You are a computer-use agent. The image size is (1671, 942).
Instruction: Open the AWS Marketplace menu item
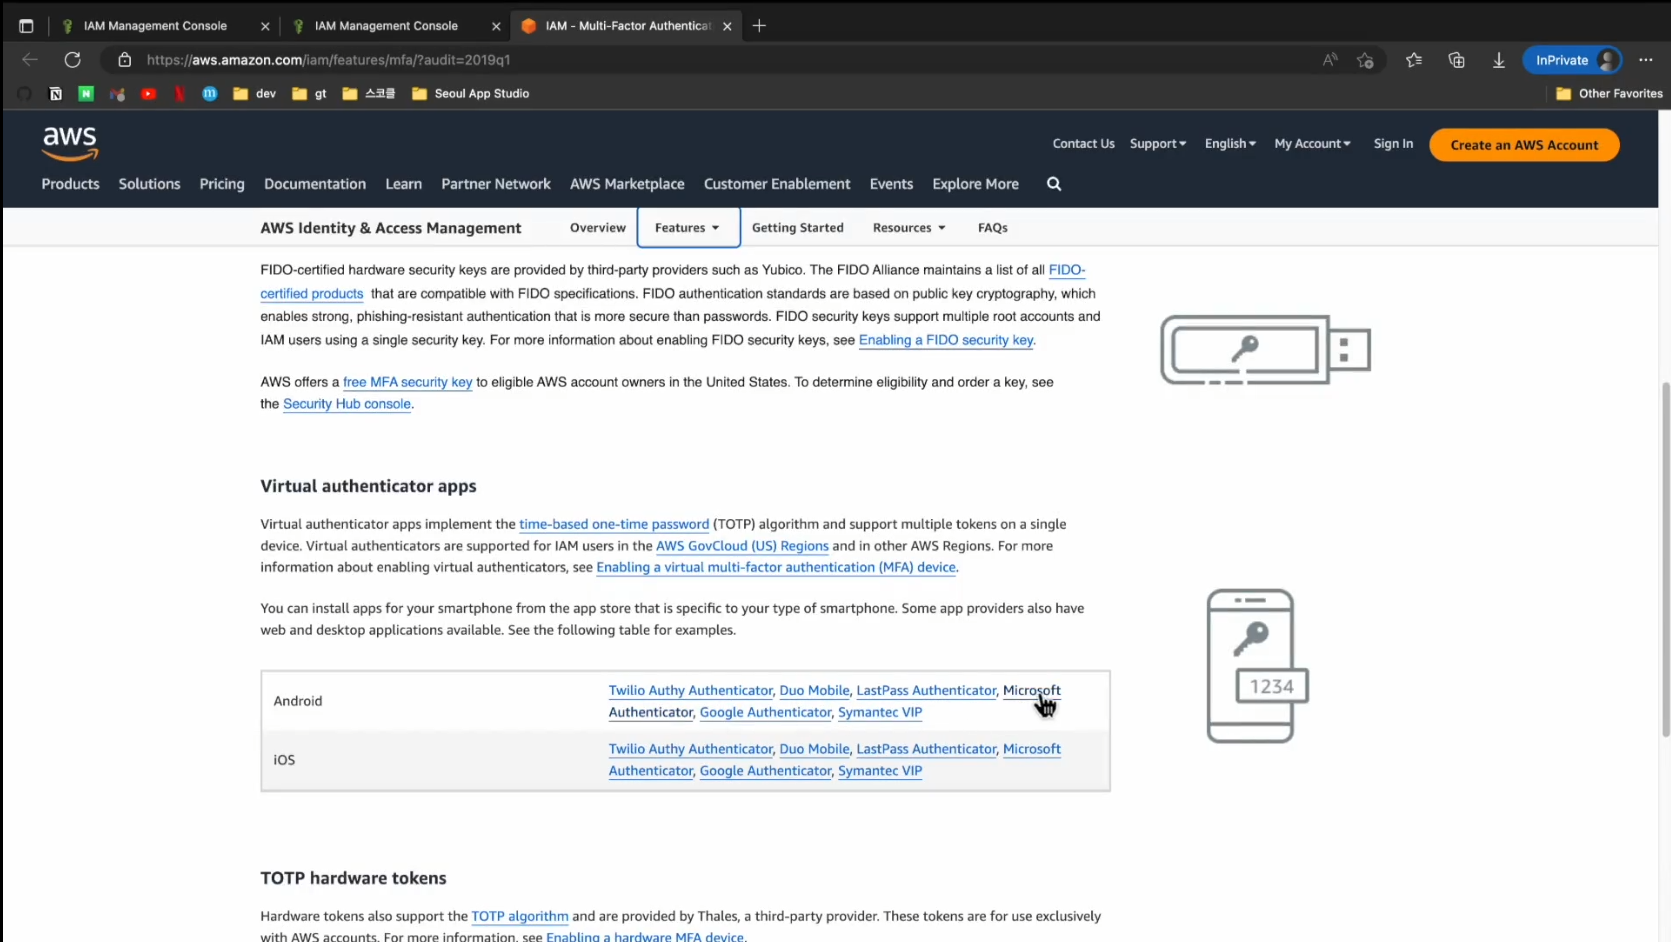pyautogui.click(x=627, y=184)
